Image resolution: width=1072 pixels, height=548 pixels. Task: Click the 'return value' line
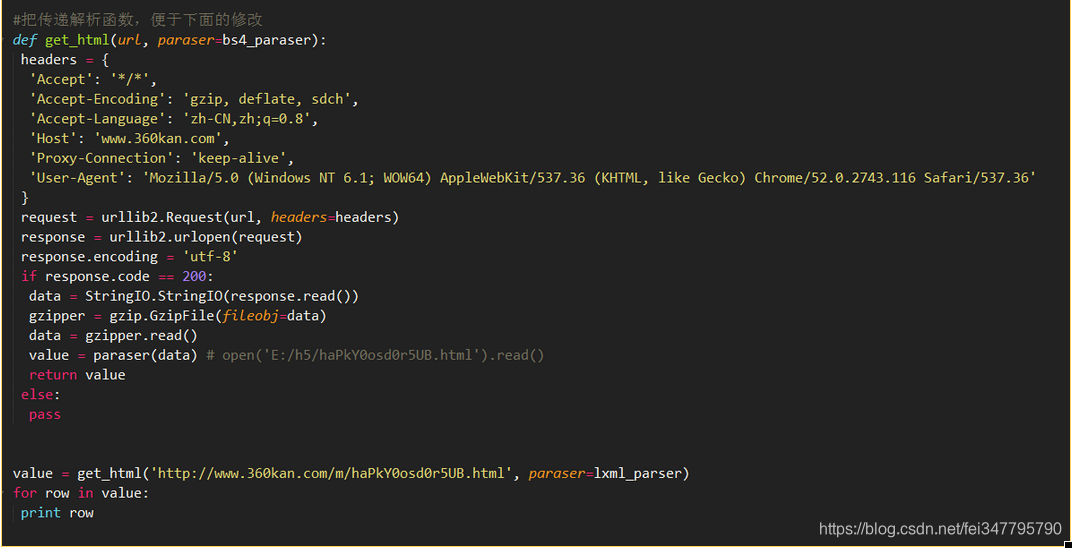tap(77, 375)
